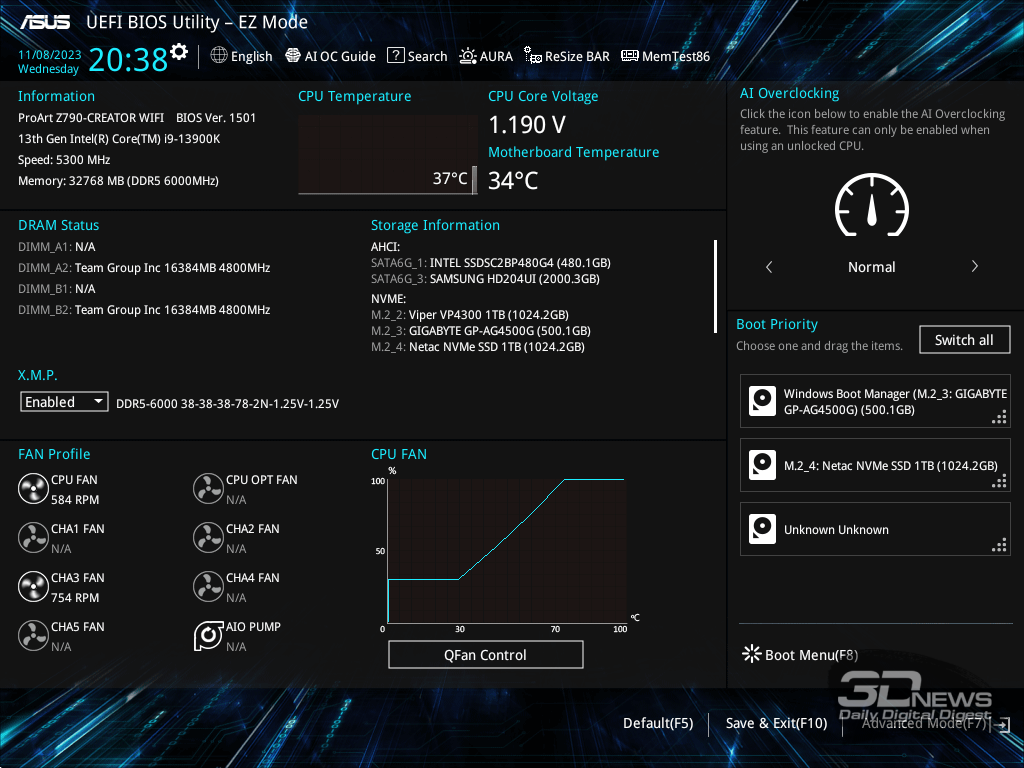Click the globe language icon
Viewport: 1024px width, 768px height.
tap(219, 56)
